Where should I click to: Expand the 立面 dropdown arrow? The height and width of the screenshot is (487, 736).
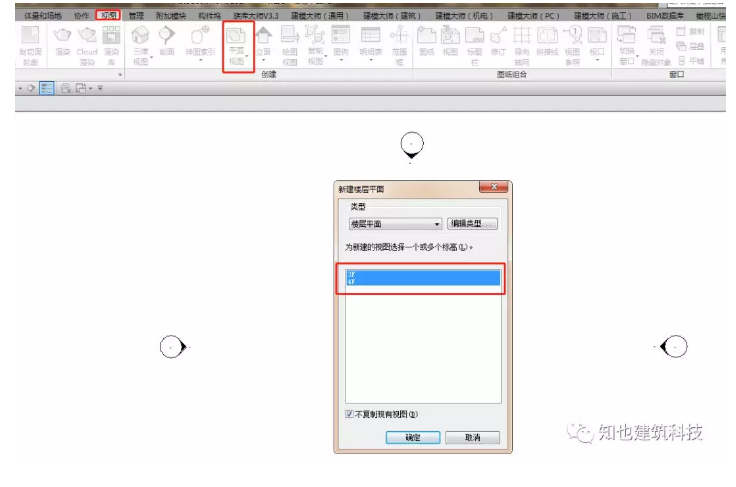(x=263, y=60)
